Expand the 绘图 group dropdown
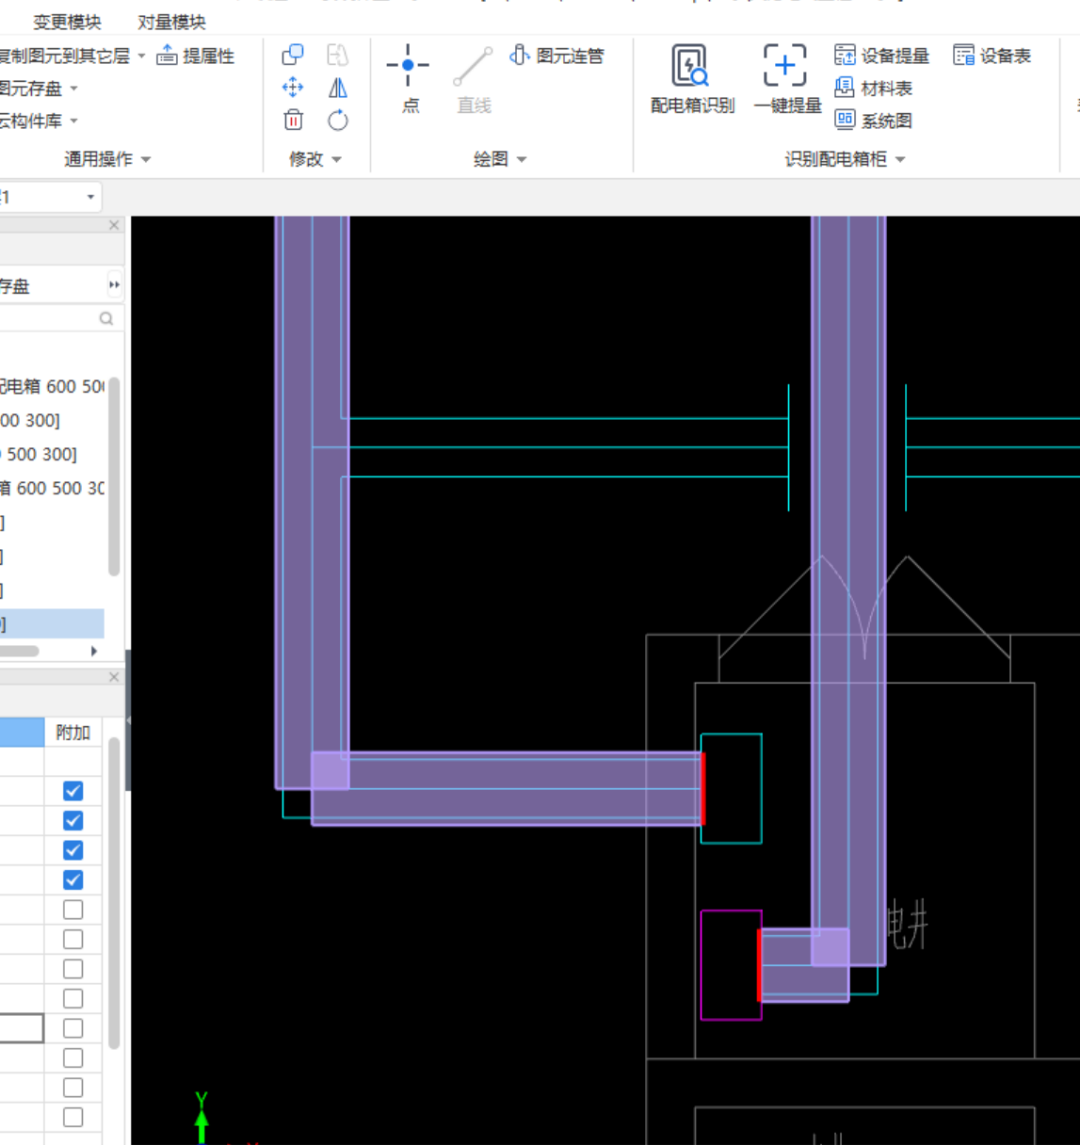This screenshot has height=1145, width=1080. 521,159
